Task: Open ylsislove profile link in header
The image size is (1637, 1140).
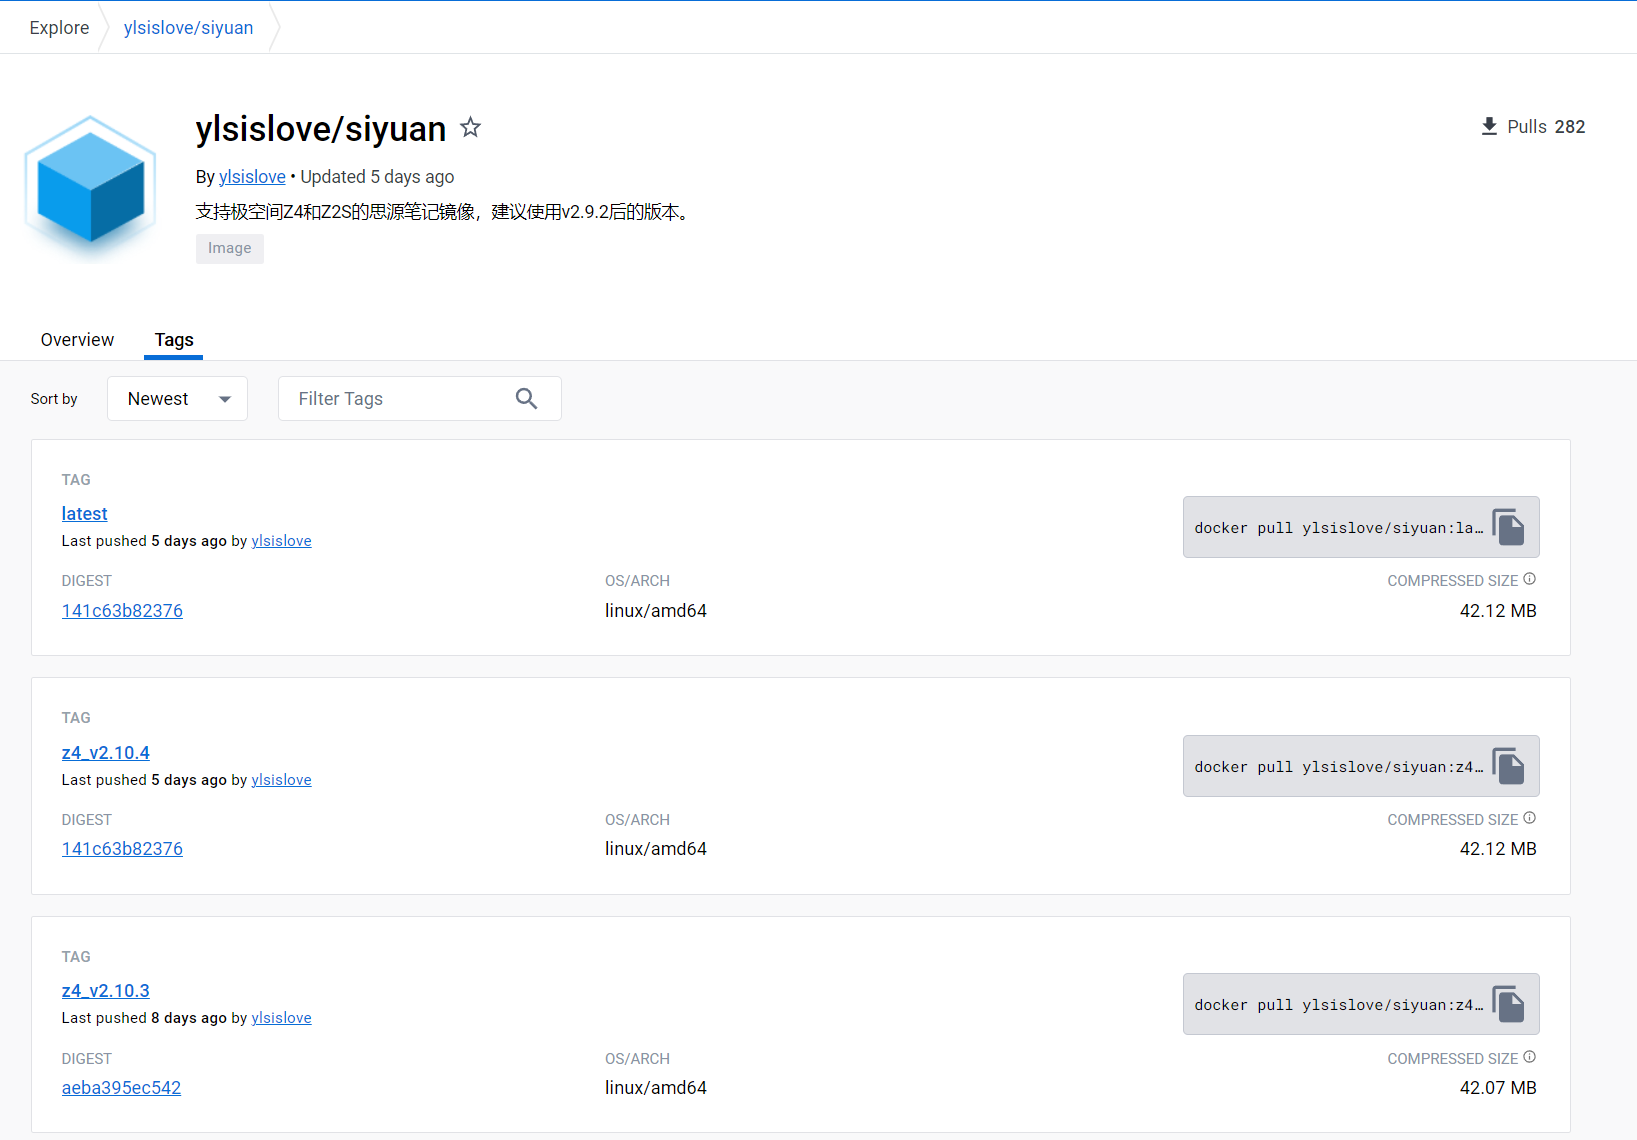Action: [252, 177]
